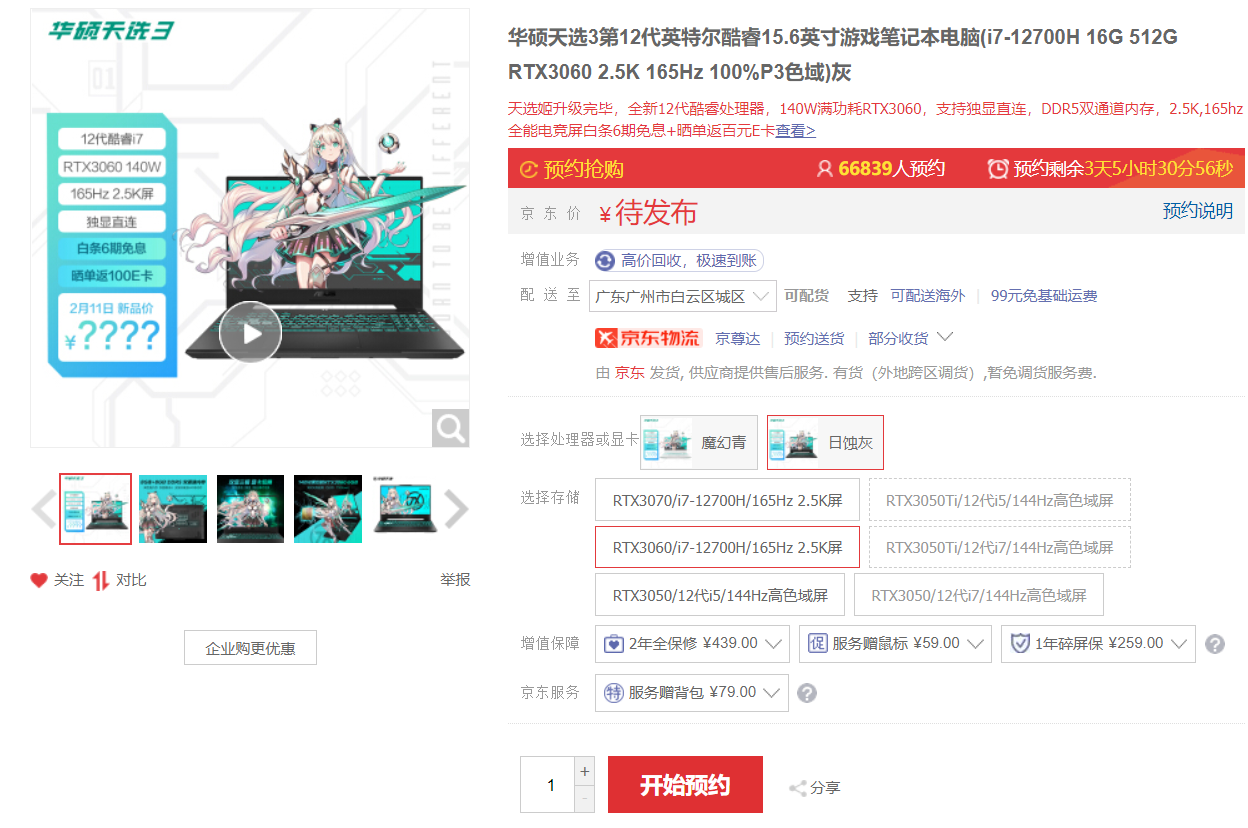The image size is (1248, 828).
Task: Click the 分享 share icon
Action: 798,788
